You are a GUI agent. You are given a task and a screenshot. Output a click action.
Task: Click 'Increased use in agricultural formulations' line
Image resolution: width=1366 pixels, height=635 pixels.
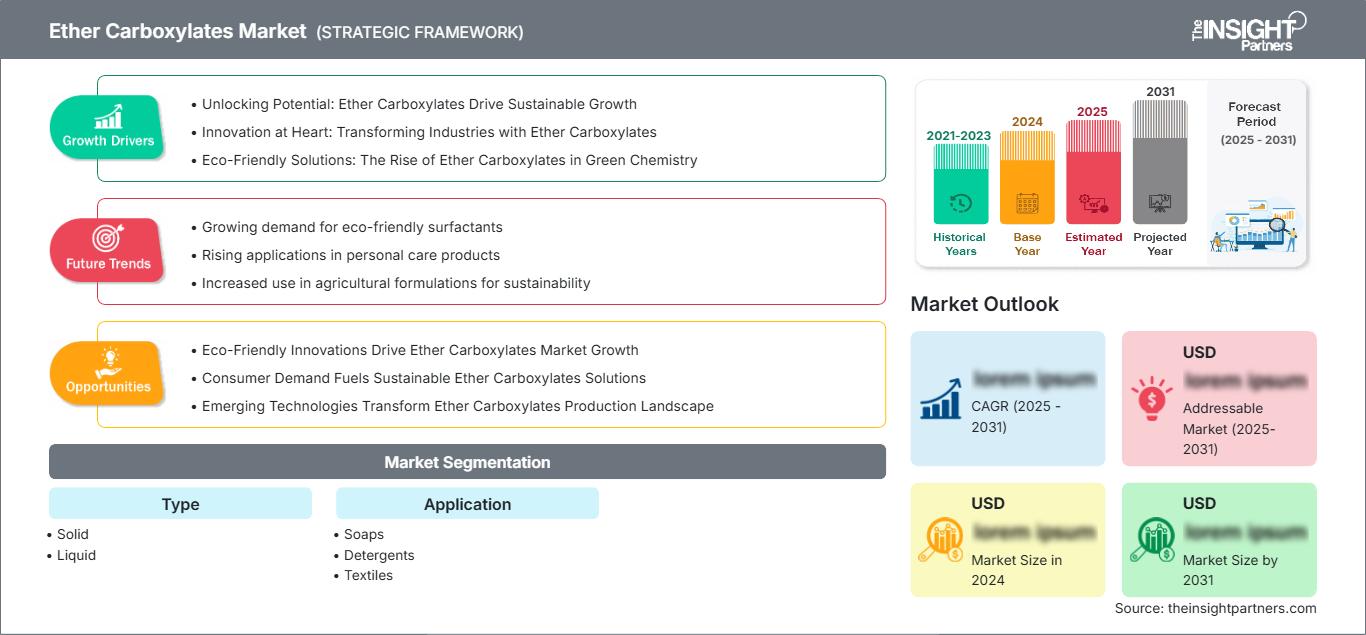click(396, 283)
